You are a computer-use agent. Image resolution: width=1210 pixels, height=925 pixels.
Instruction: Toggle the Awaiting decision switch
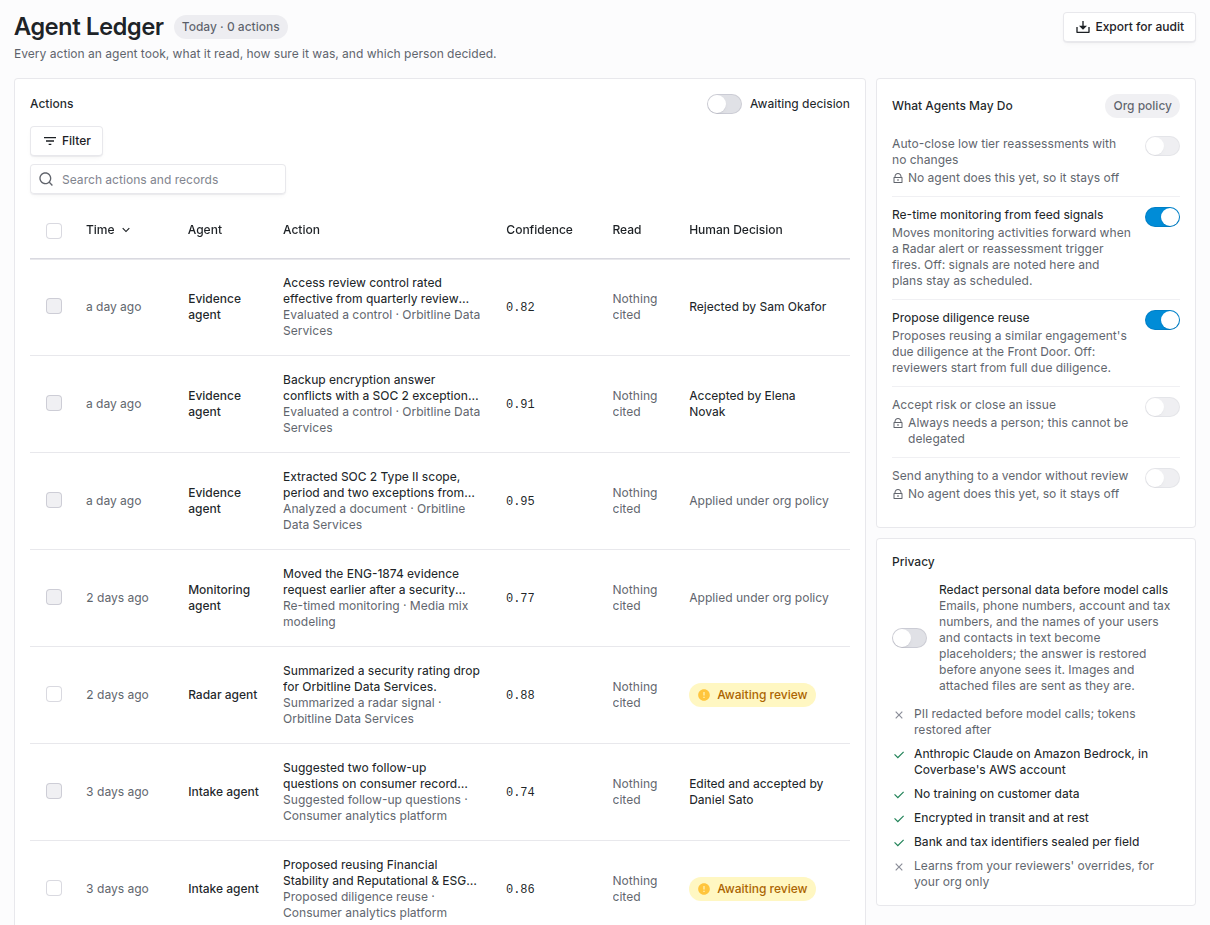(x=724, y=104)
